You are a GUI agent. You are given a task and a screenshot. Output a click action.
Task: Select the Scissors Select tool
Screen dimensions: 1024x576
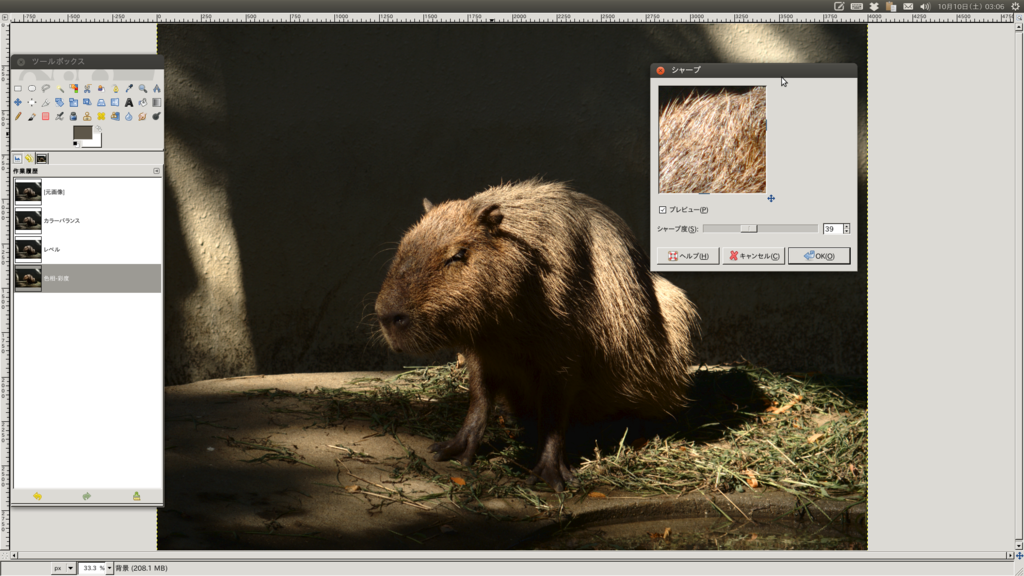tap(87, 88)
